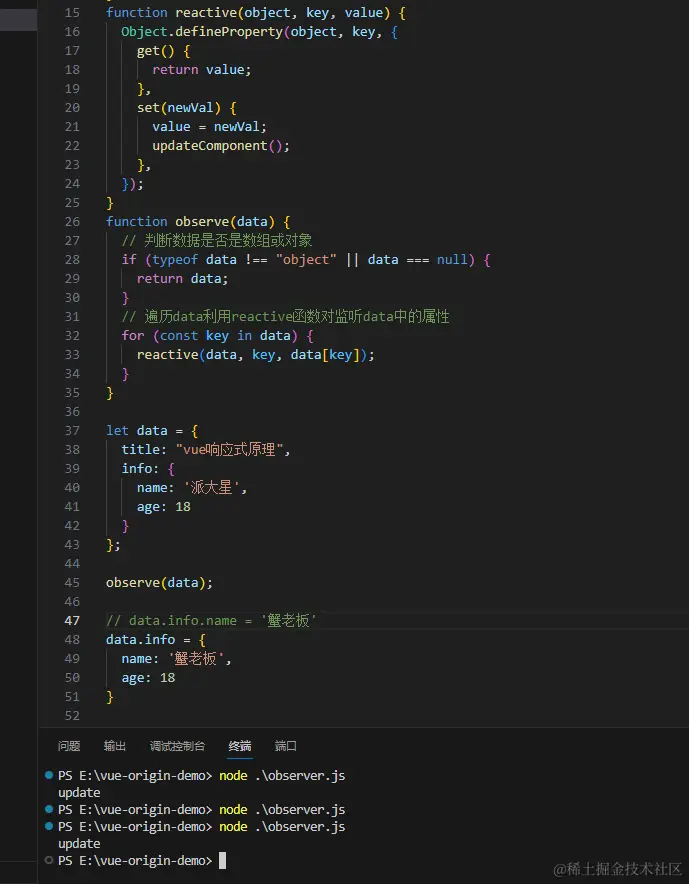
Task: Click 'age: 18' on line 50
Action: point(148,678)
